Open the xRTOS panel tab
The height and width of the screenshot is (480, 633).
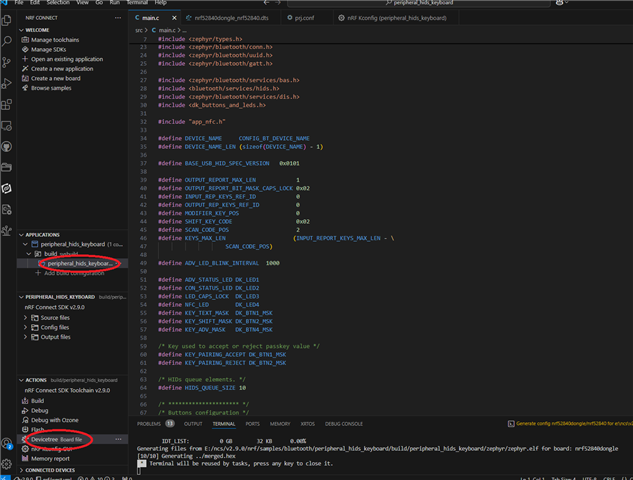(307, 424)
